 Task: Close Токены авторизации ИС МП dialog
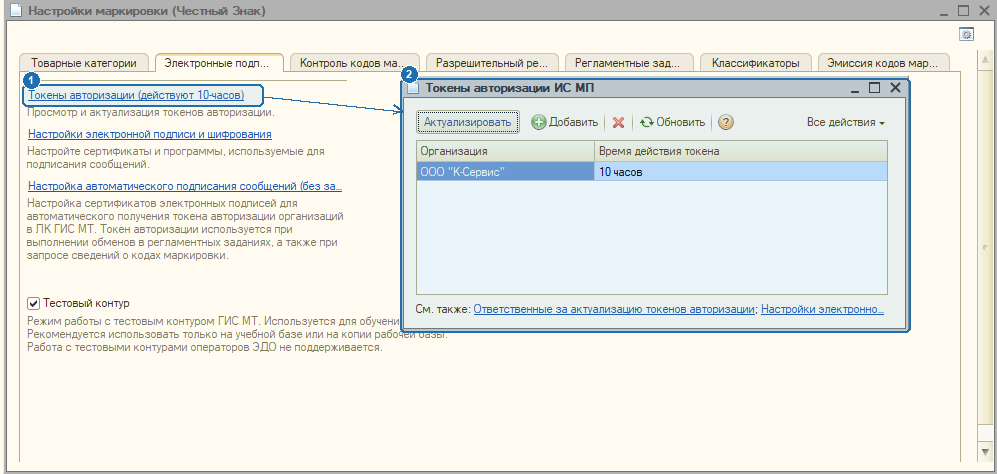click(895, 88)
